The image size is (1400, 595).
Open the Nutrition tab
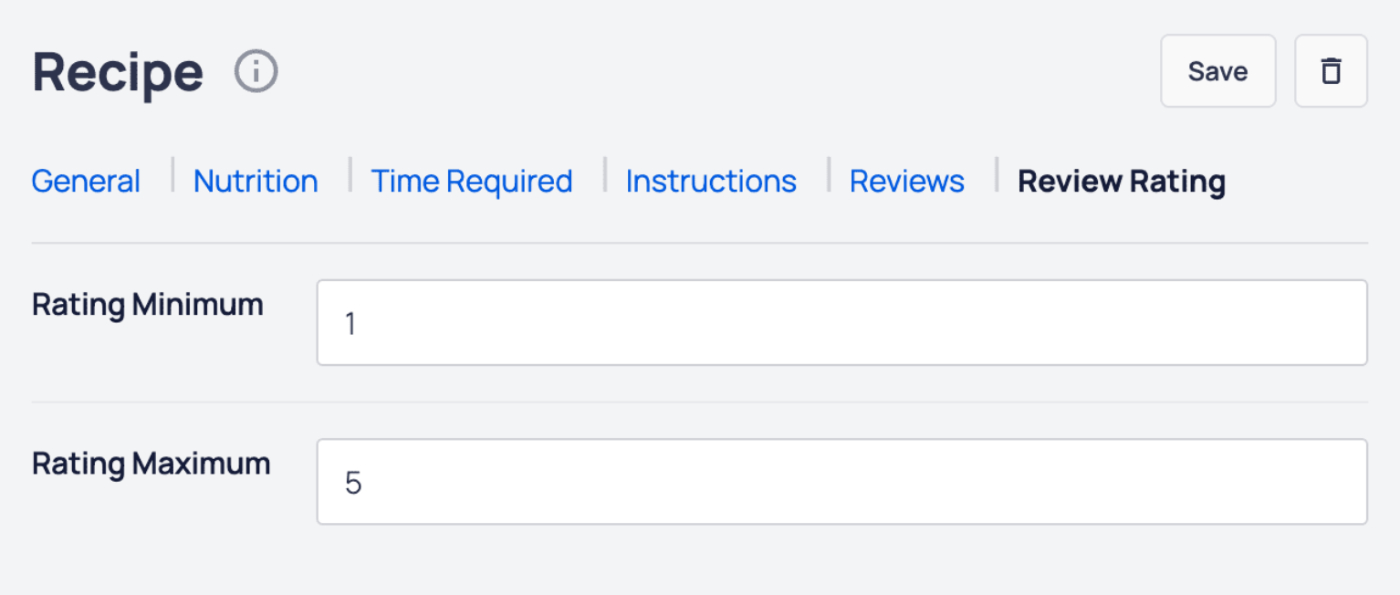255,181
